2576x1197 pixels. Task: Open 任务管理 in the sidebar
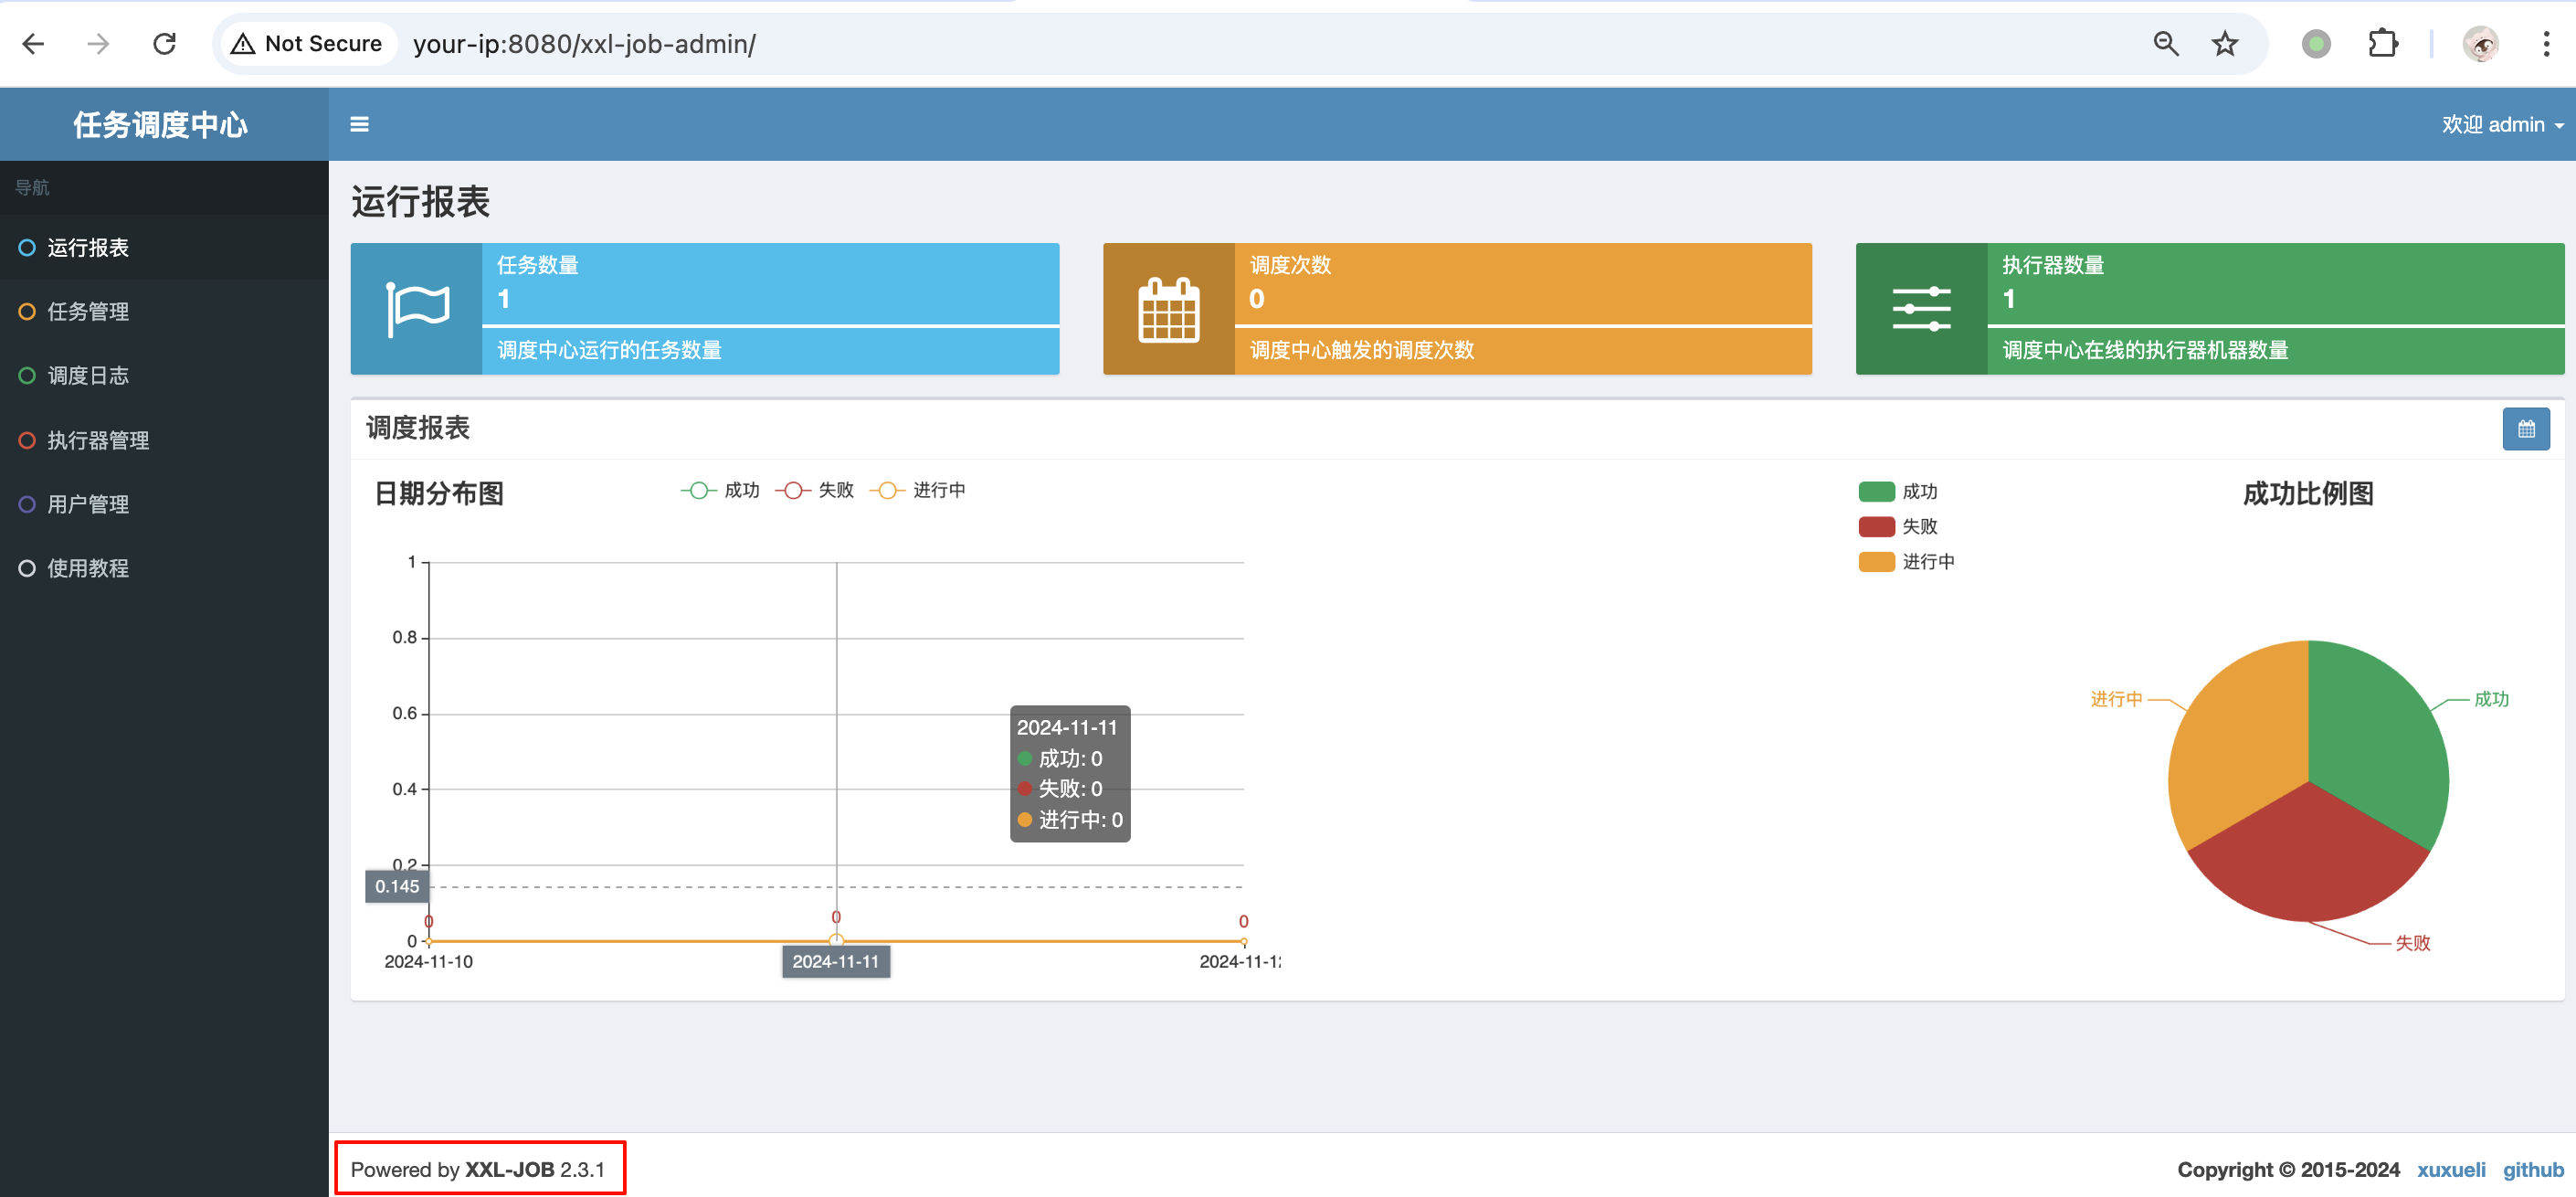pos(88,312)
